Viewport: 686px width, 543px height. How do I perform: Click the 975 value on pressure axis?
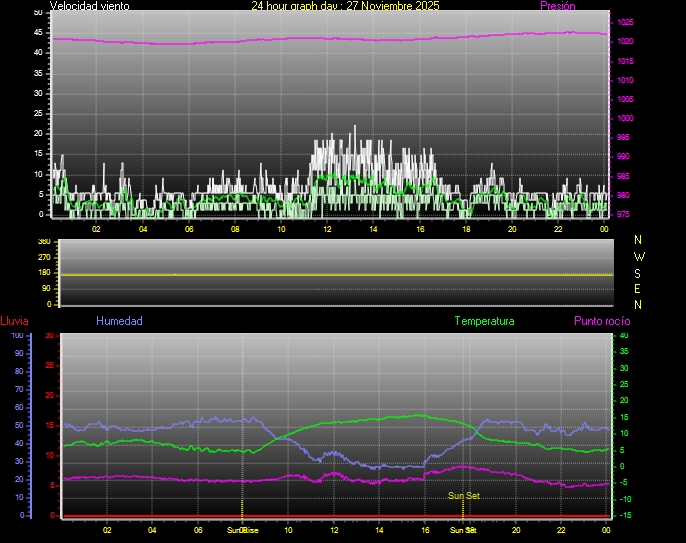point(625,214)
